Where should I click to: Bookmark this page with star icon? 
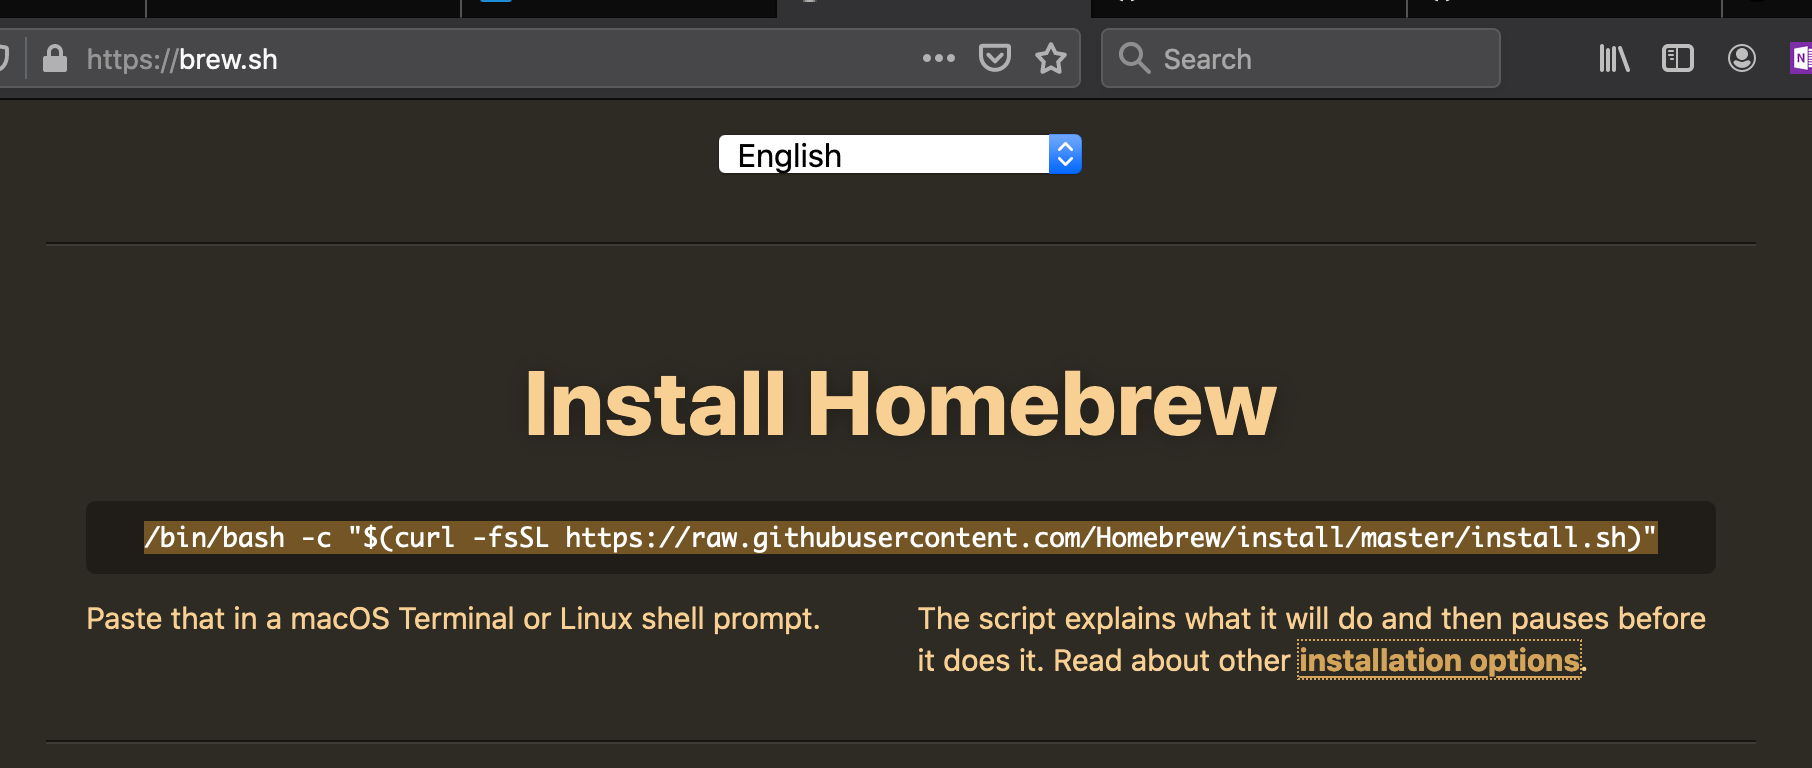pyautogui.click(x=1051, y=59)
